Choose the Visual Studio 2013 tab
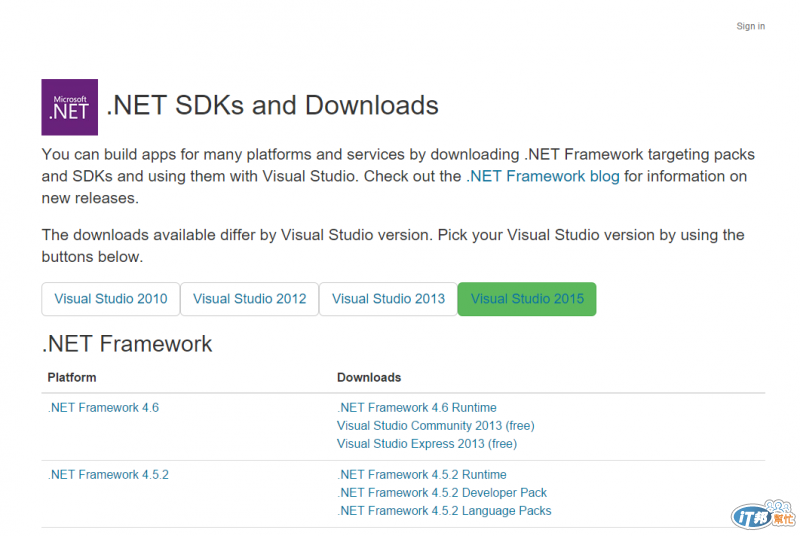Viewport: 800px width, 536px height. [x=388, y=299]
